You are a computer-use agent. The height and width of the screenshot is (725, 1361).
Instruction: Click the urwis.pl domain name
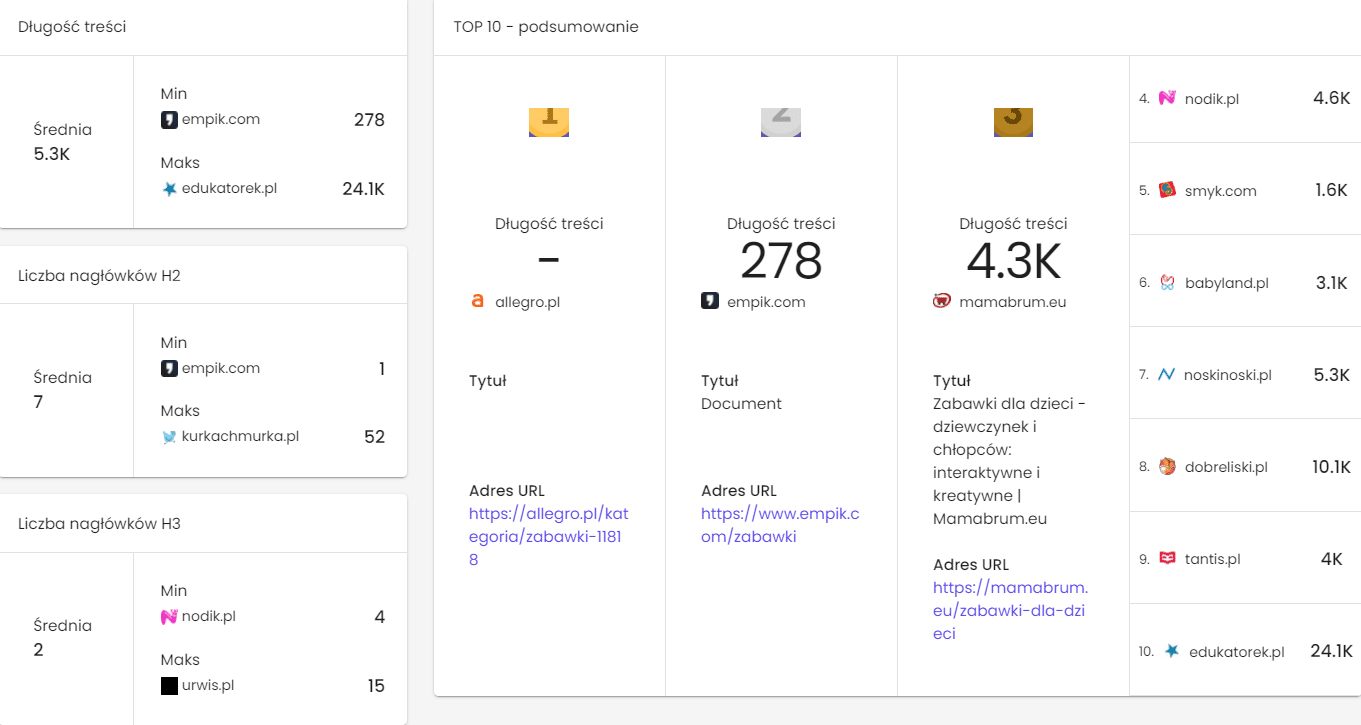208,685
